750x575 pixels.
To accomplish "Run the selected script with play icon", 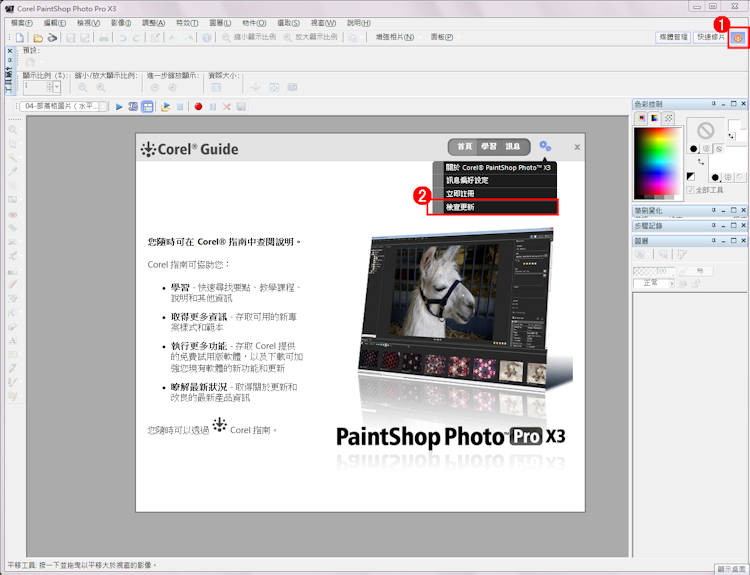I will pos(119,106).
